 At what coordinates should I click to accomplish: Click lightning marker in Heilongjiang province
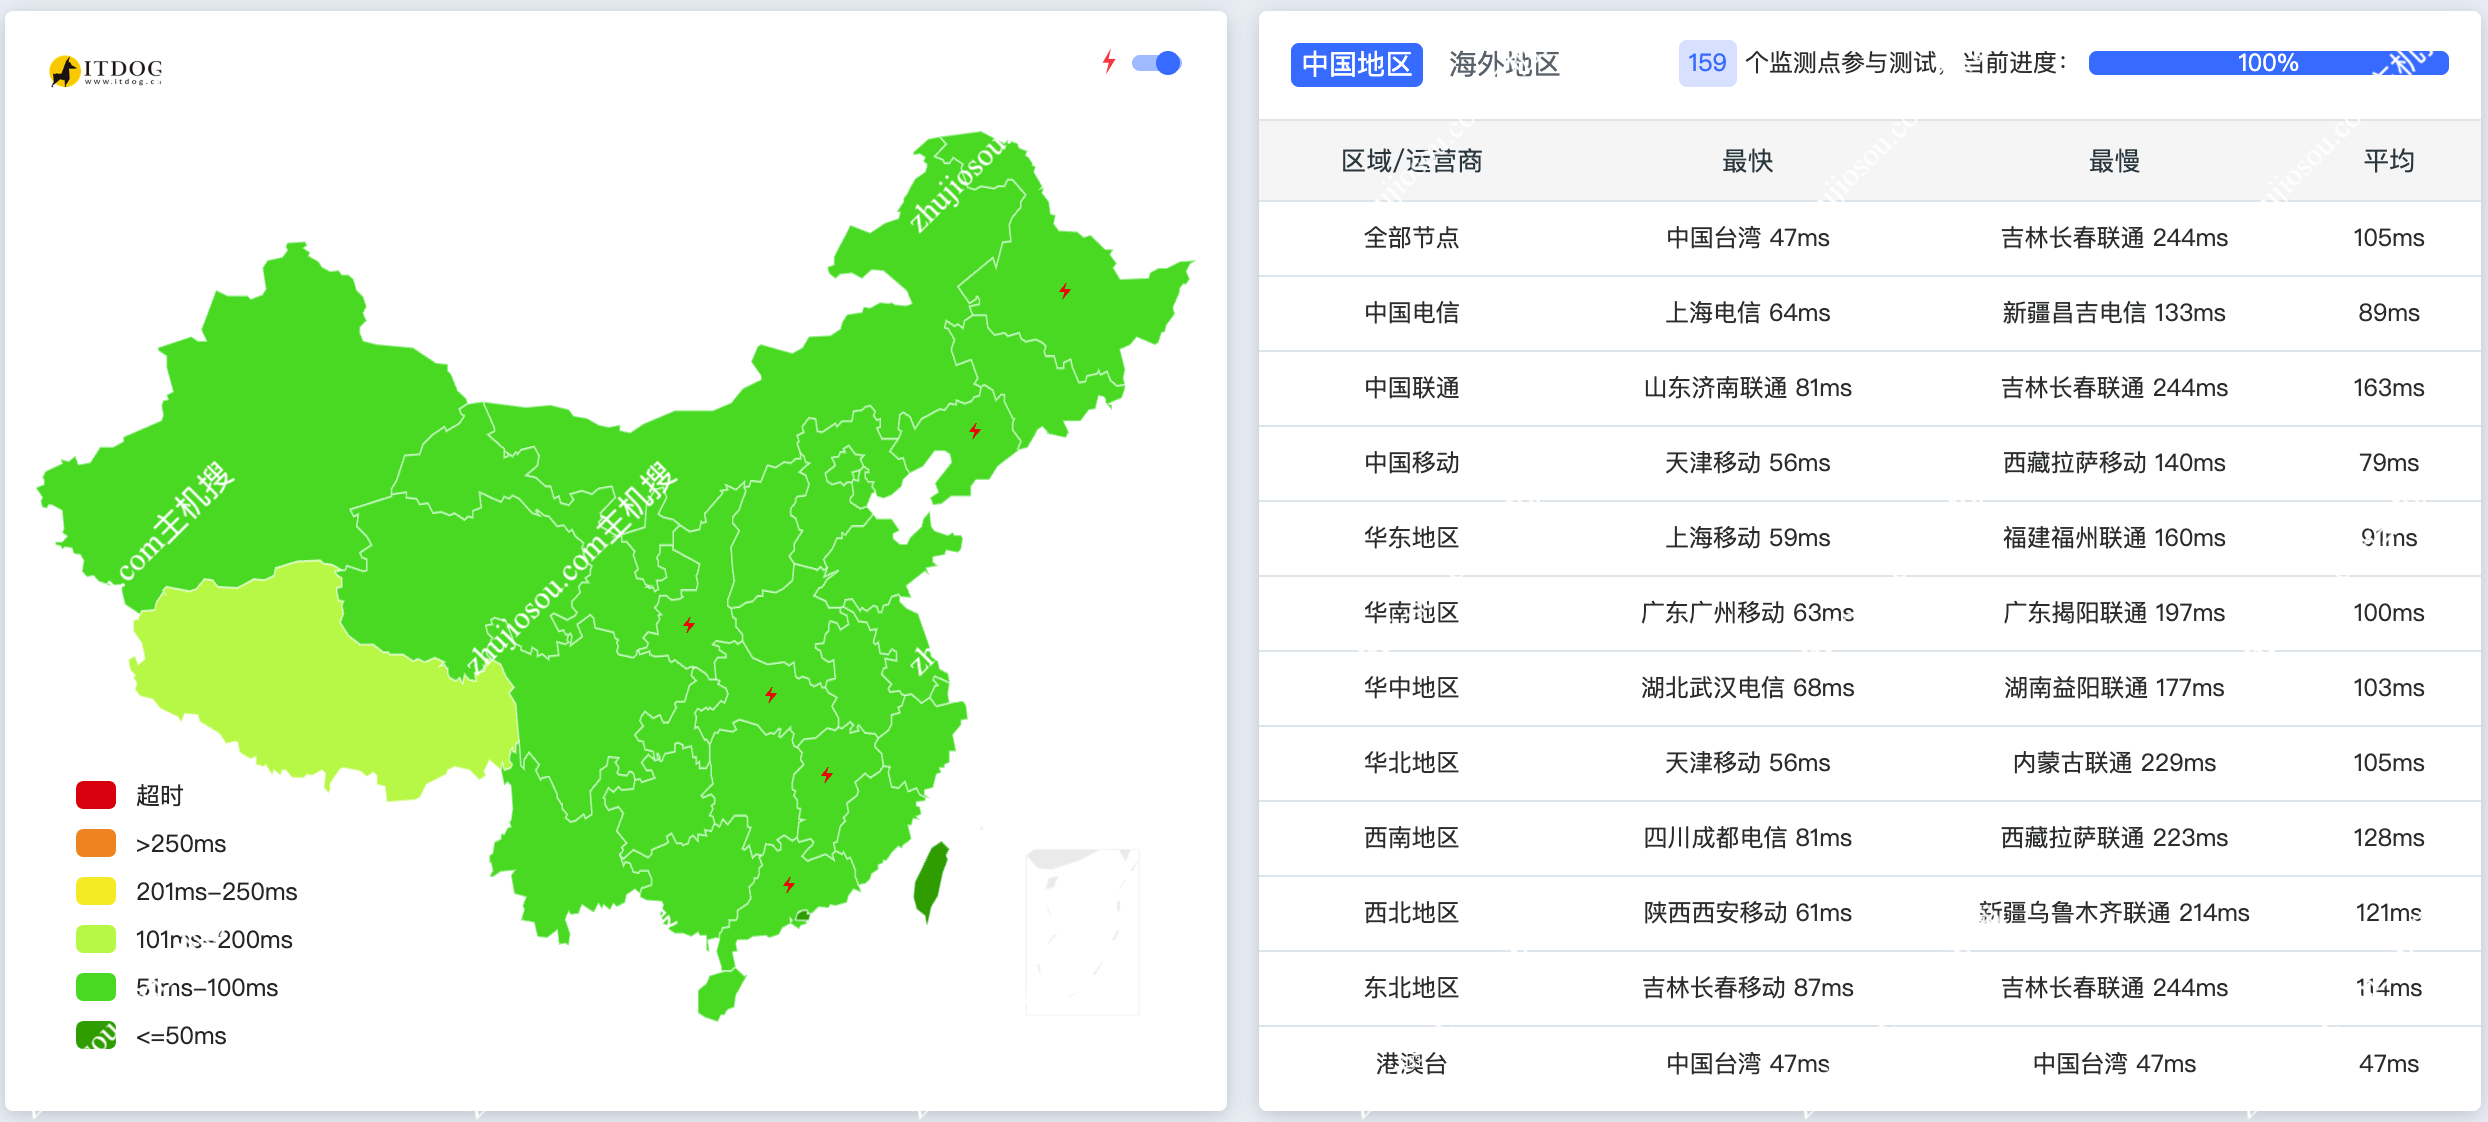pyautogui.click(x=1065, y=291)
